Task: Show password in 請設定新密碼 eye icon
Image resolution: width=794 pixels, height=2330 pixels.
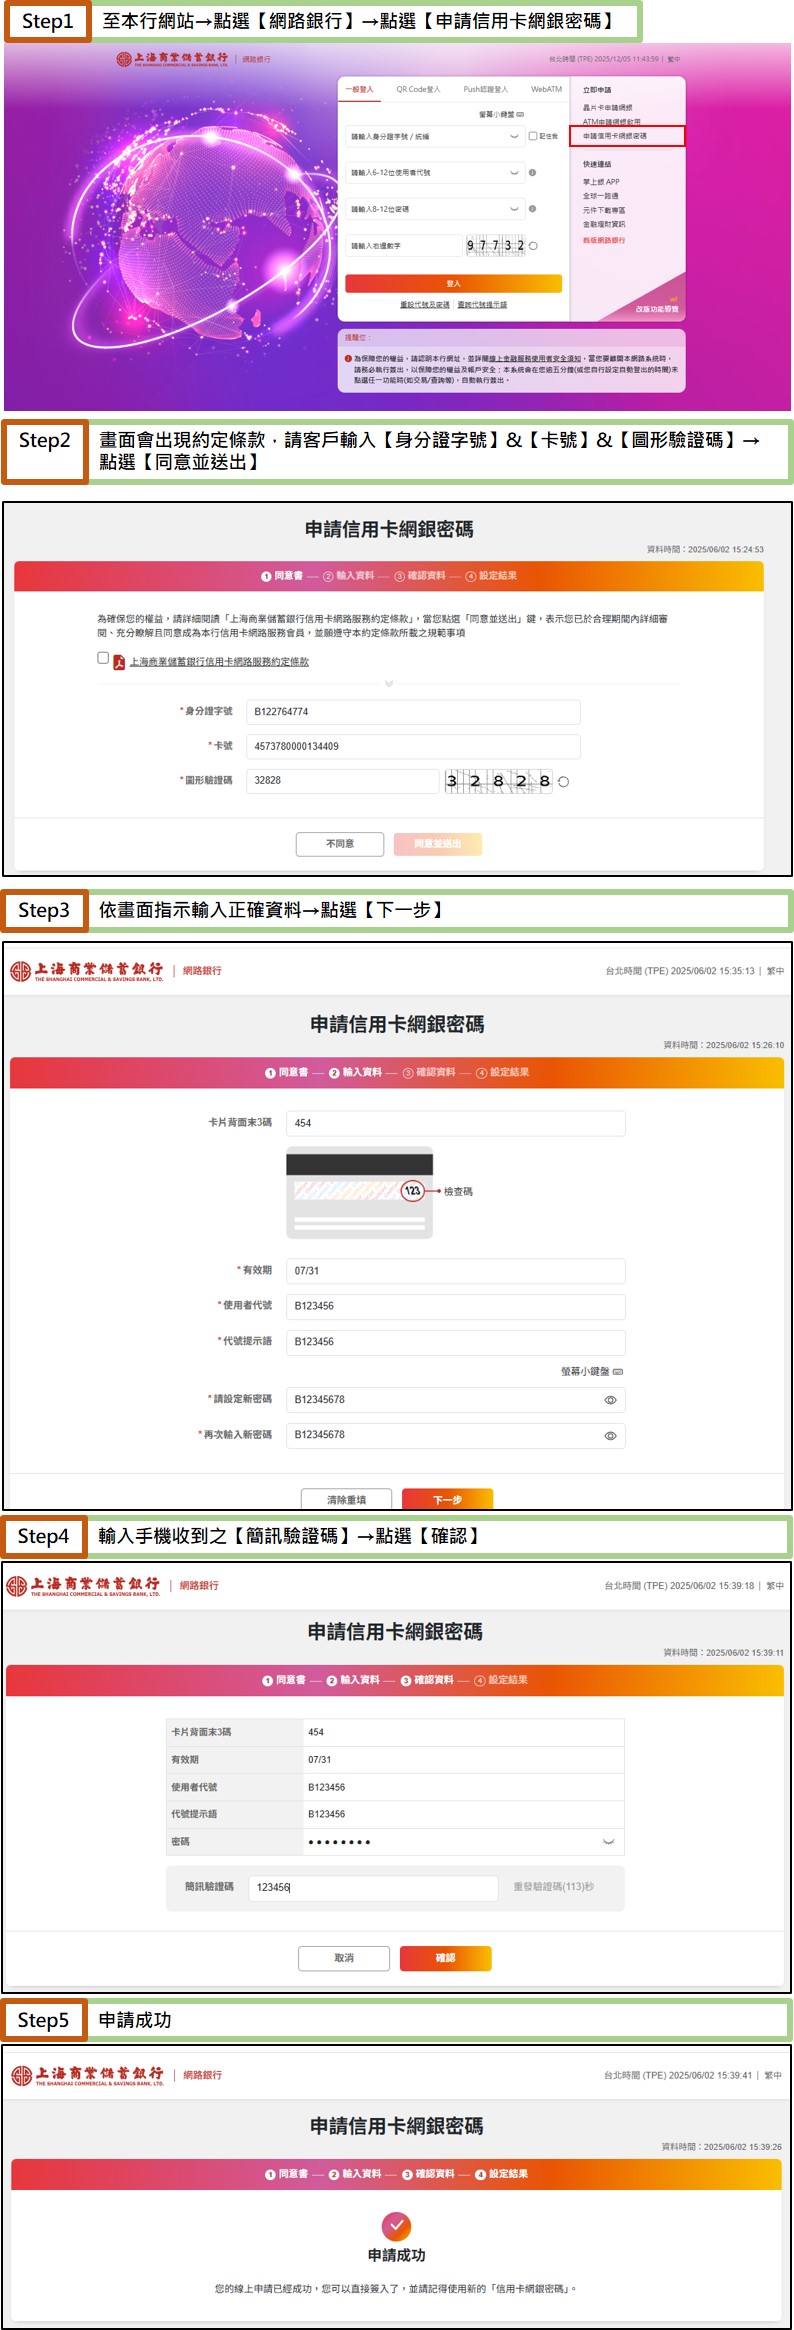Action: (610, 1400)
